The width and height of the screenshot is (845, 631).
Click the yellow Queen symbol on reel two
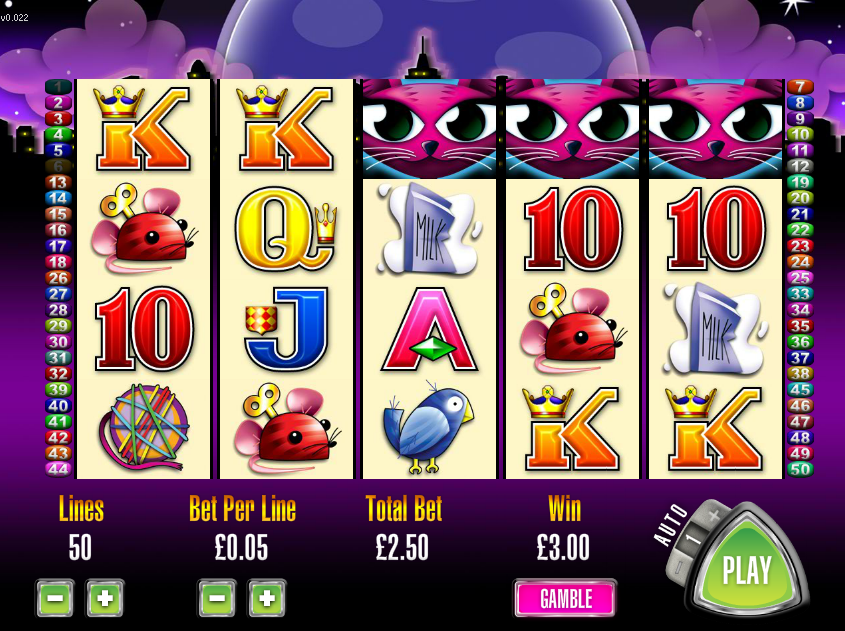(286, 228)
